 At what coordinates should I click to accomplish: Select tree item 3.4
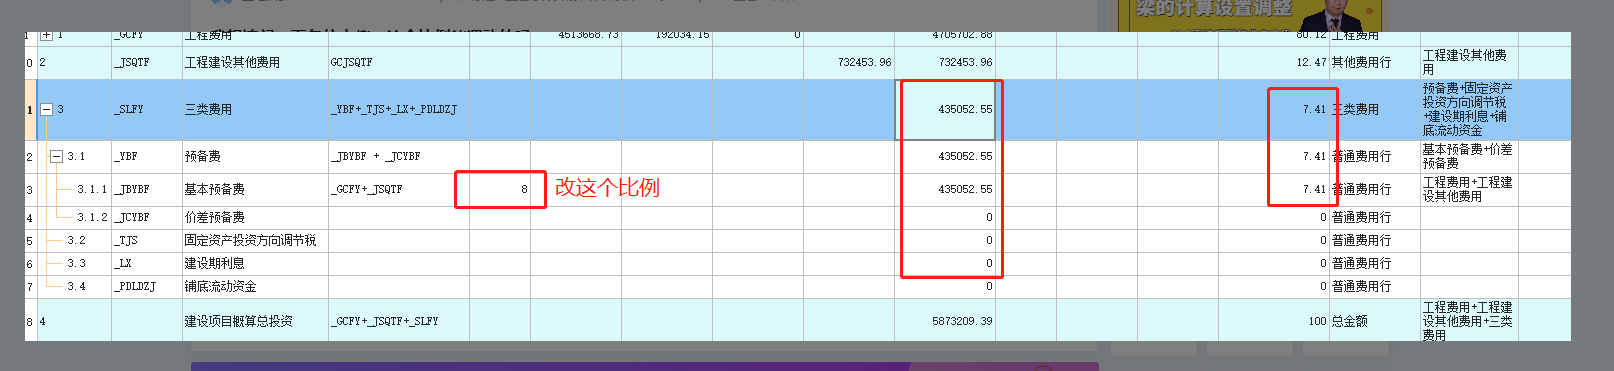(x=76, y=286)
